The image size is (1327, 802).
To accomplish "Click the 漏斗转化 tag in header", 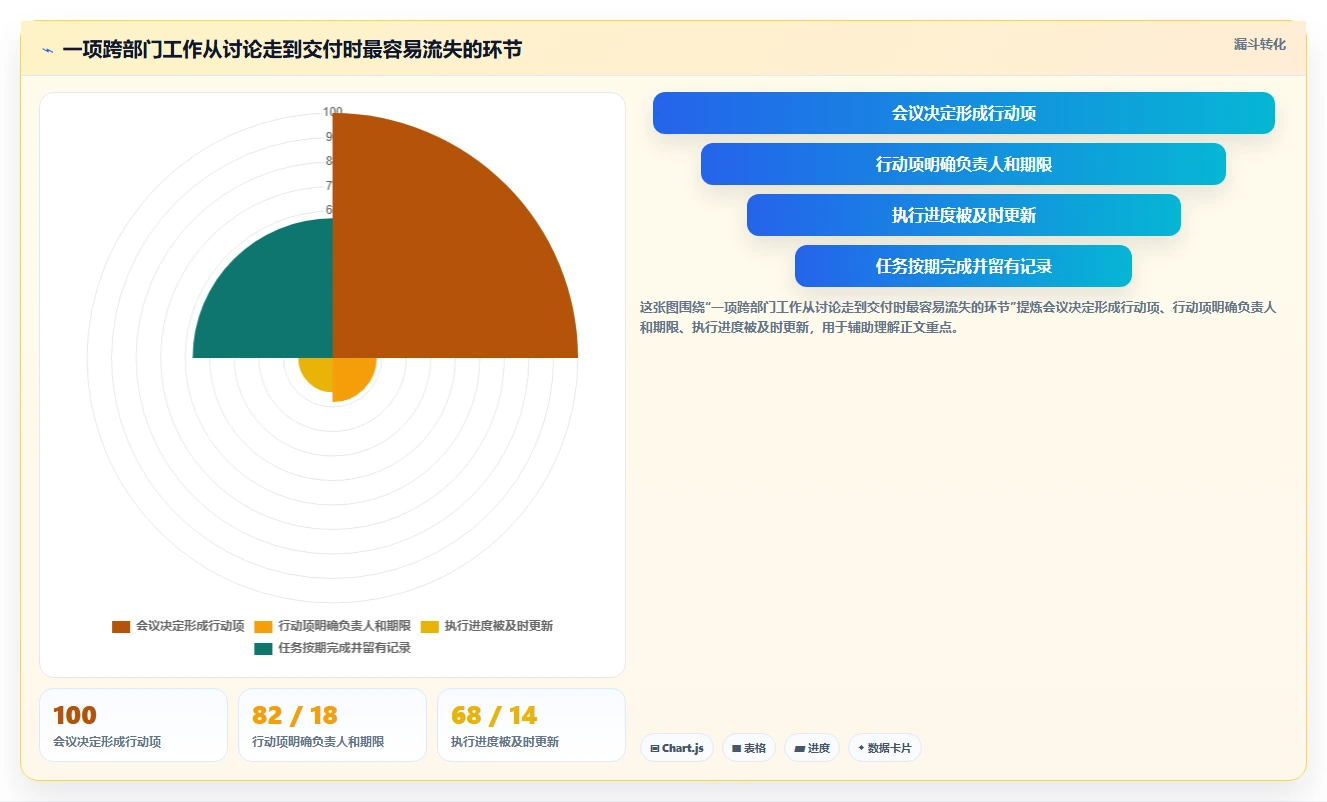I will coord(1259,44).
